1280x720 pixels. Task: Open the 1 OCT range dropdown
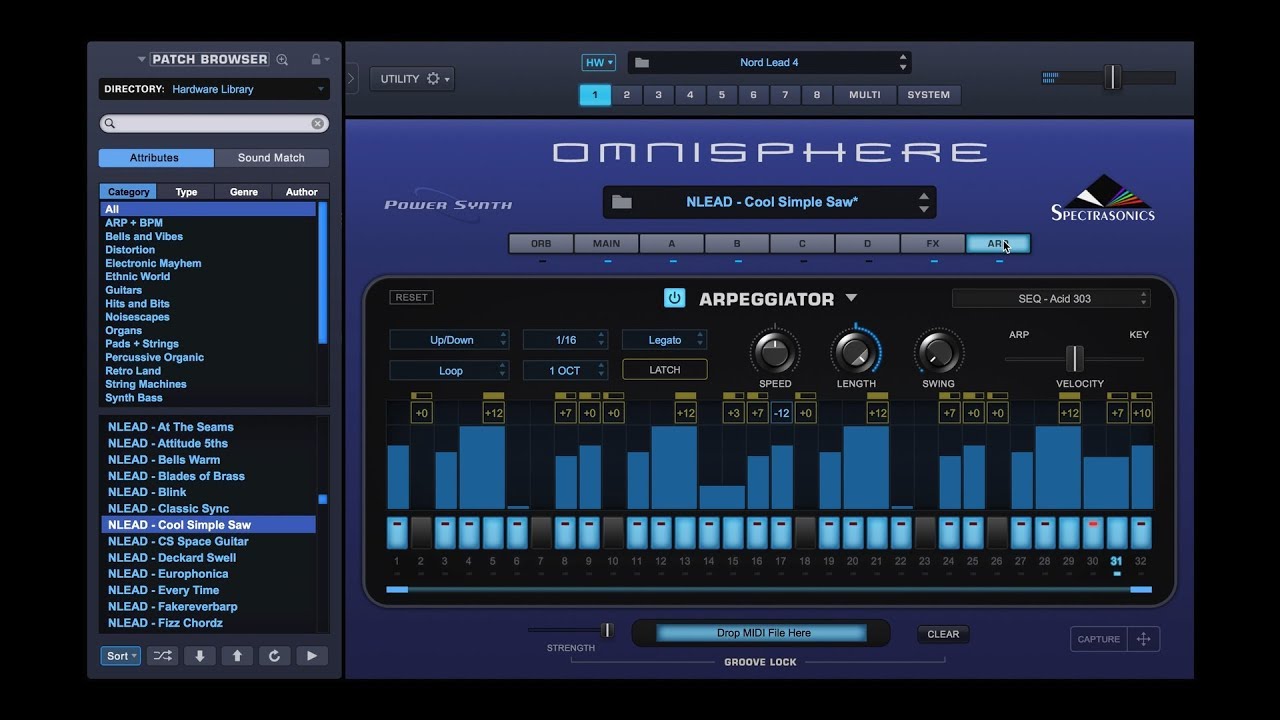[565, 370]
